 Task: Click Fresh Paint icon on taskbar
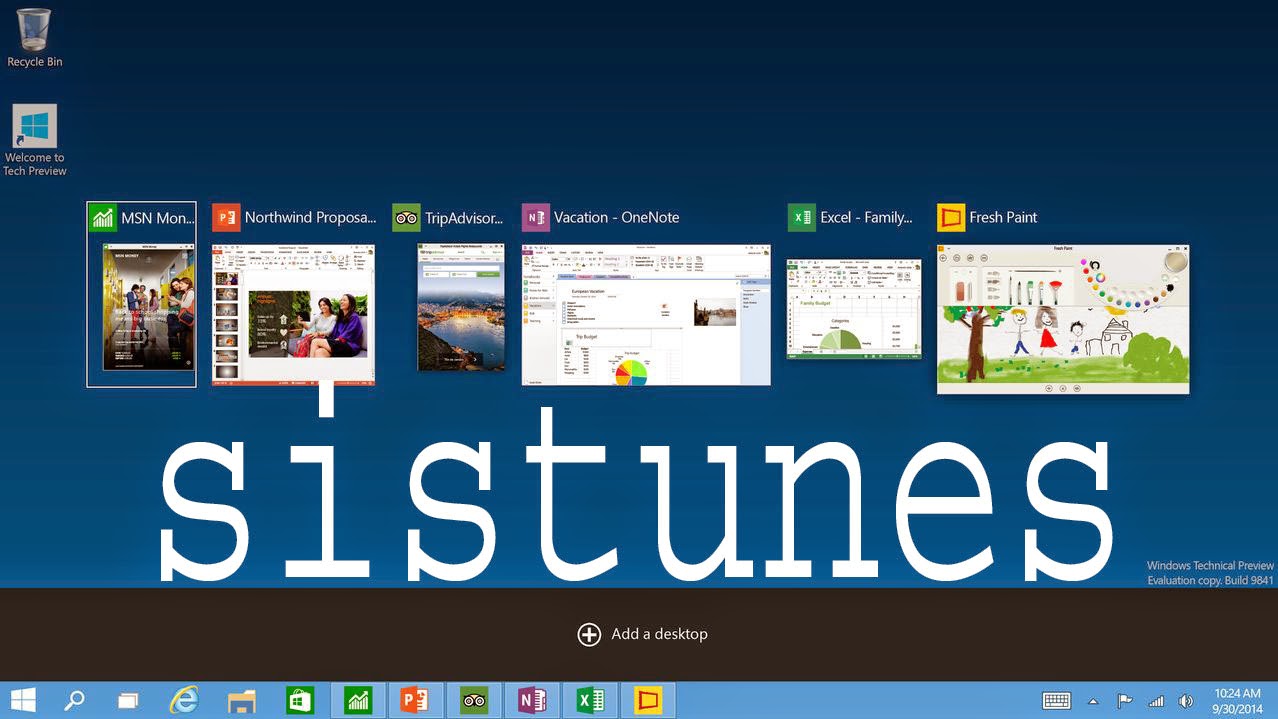(648, 701)
